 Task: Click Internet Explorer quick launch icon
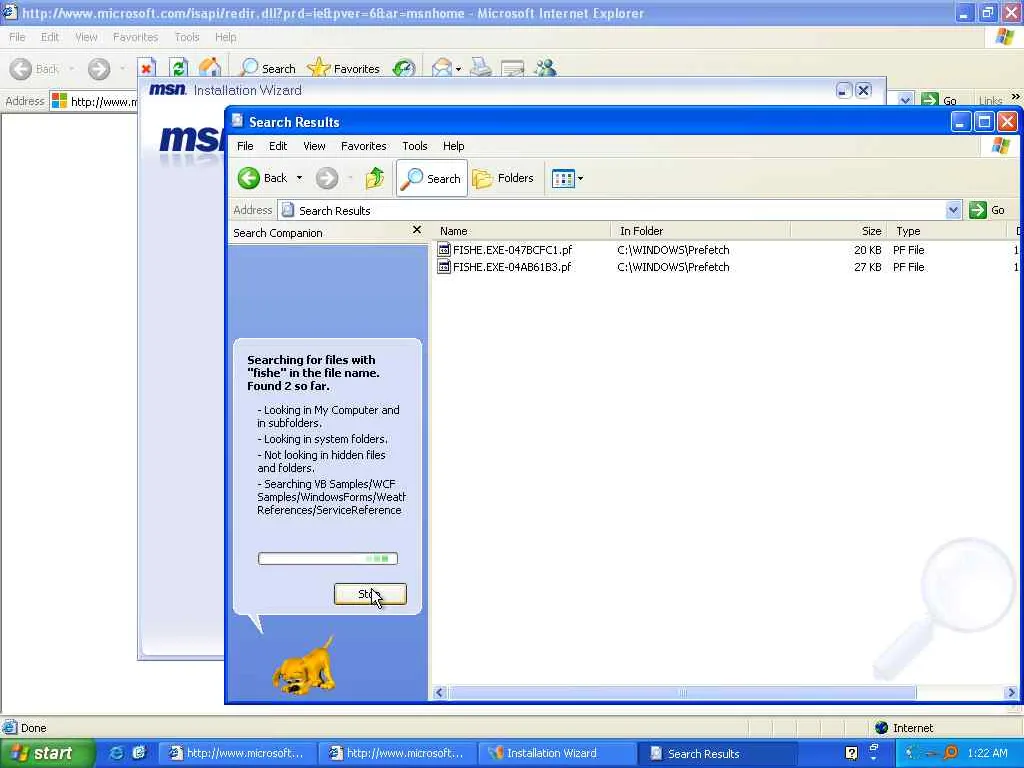pos(116,753)
